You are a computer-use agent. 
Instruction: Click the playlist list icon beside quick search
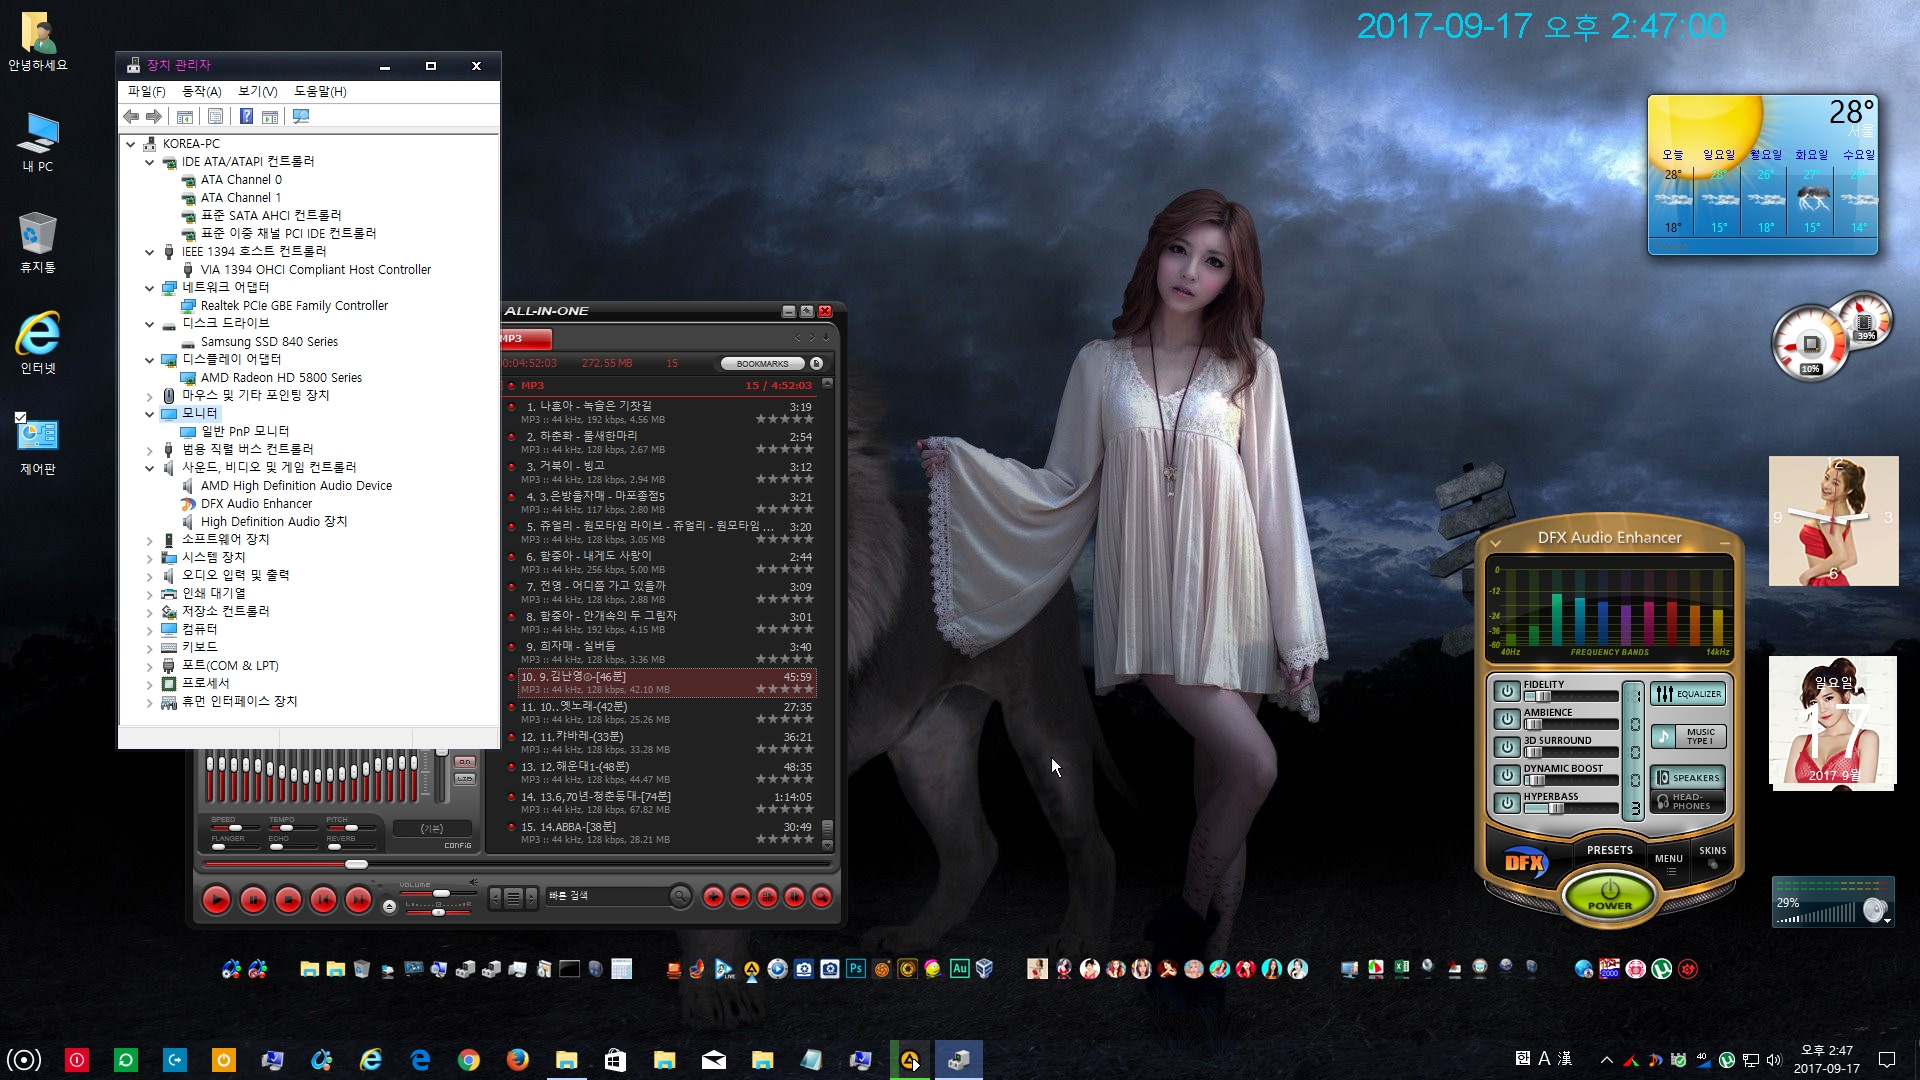click(x=513, y=898)
